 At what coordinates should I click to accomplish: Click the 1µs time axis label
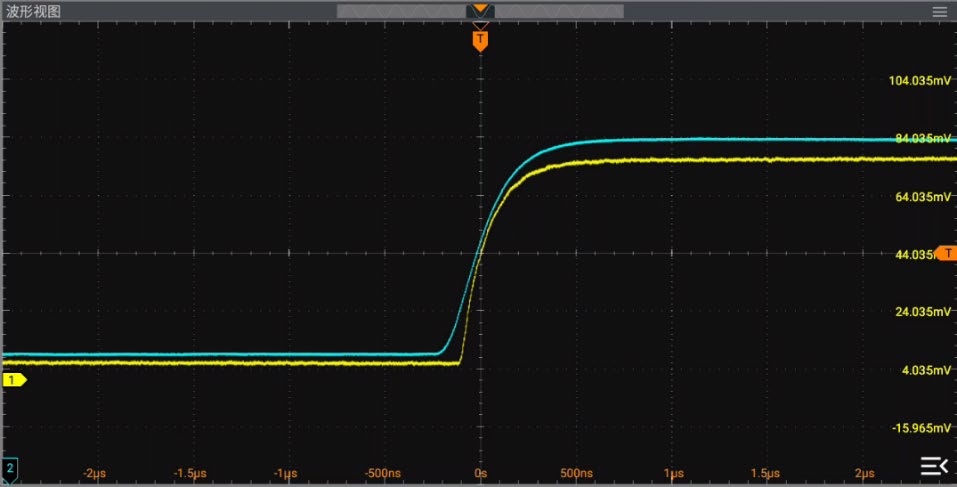673,473
